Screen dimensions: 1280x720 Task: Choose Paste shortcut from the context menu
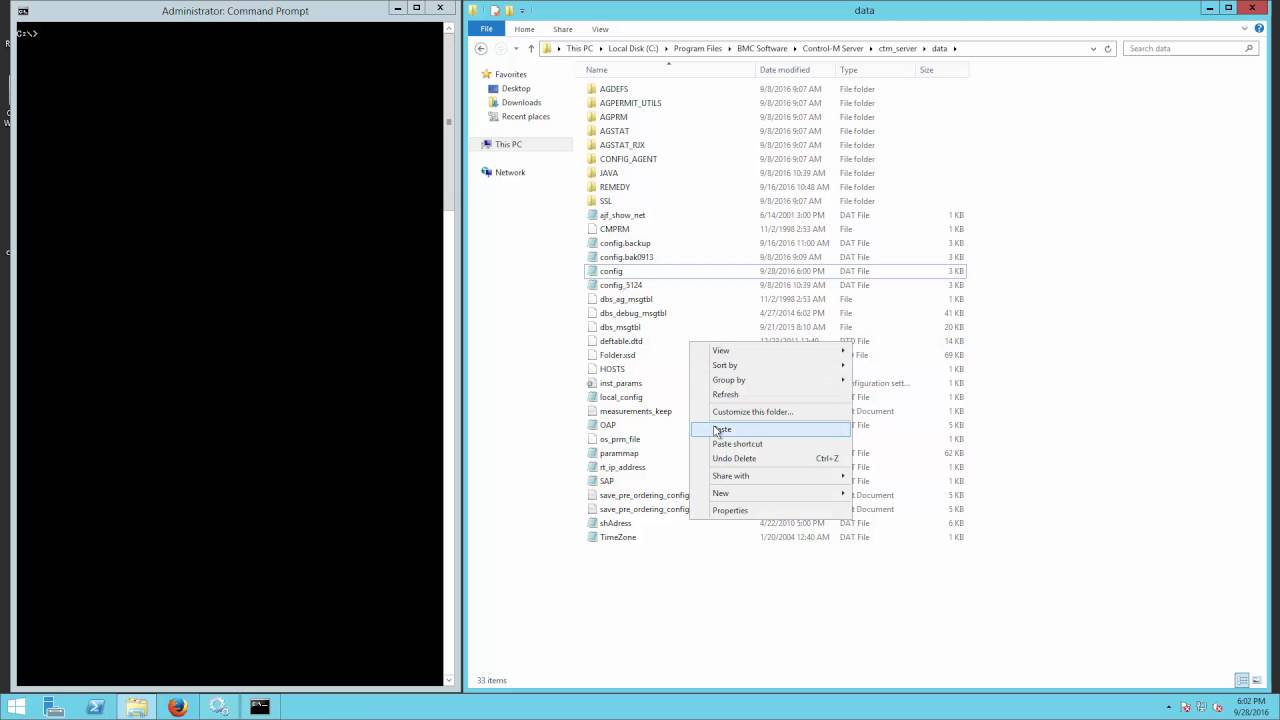tap(770, 444)
